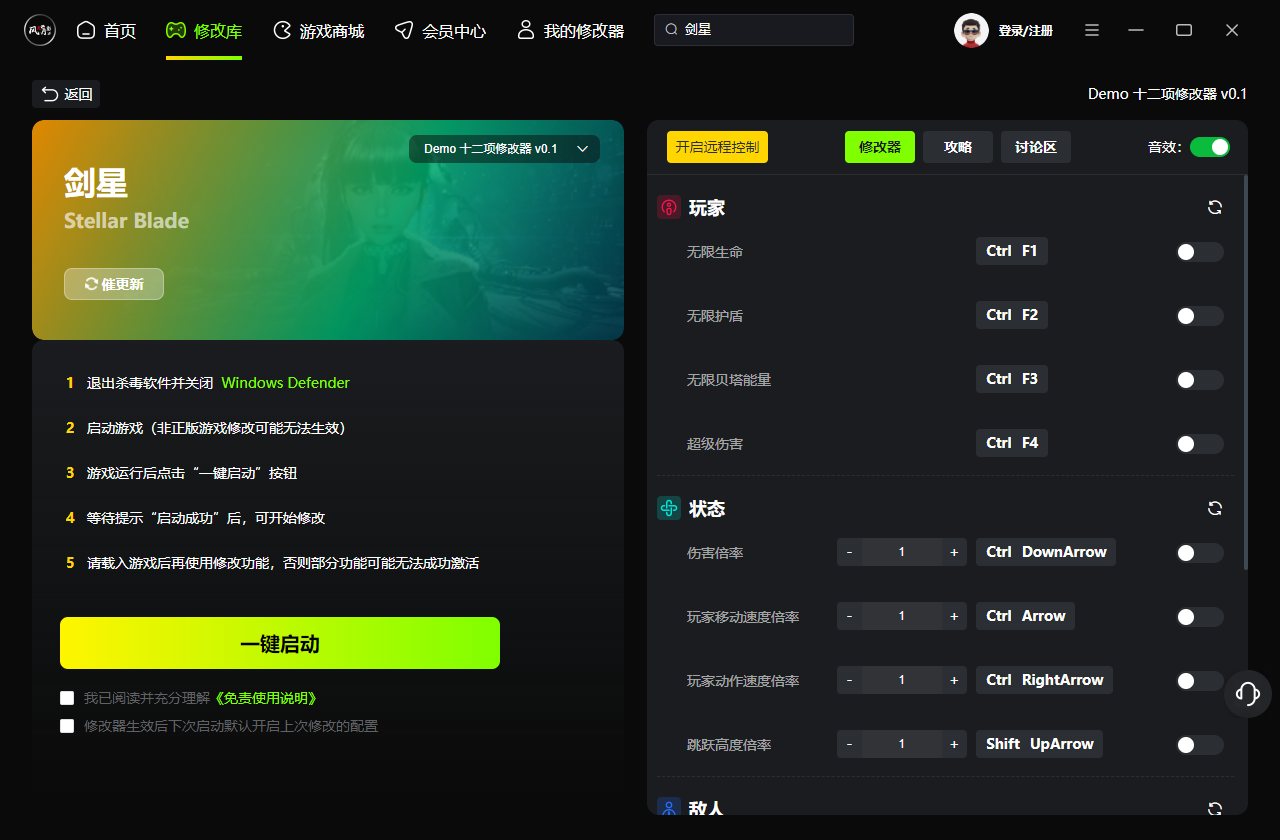This screenshot has width=1280, height=840.
Task: Click the user avatar picture
Action: point(971,30)
